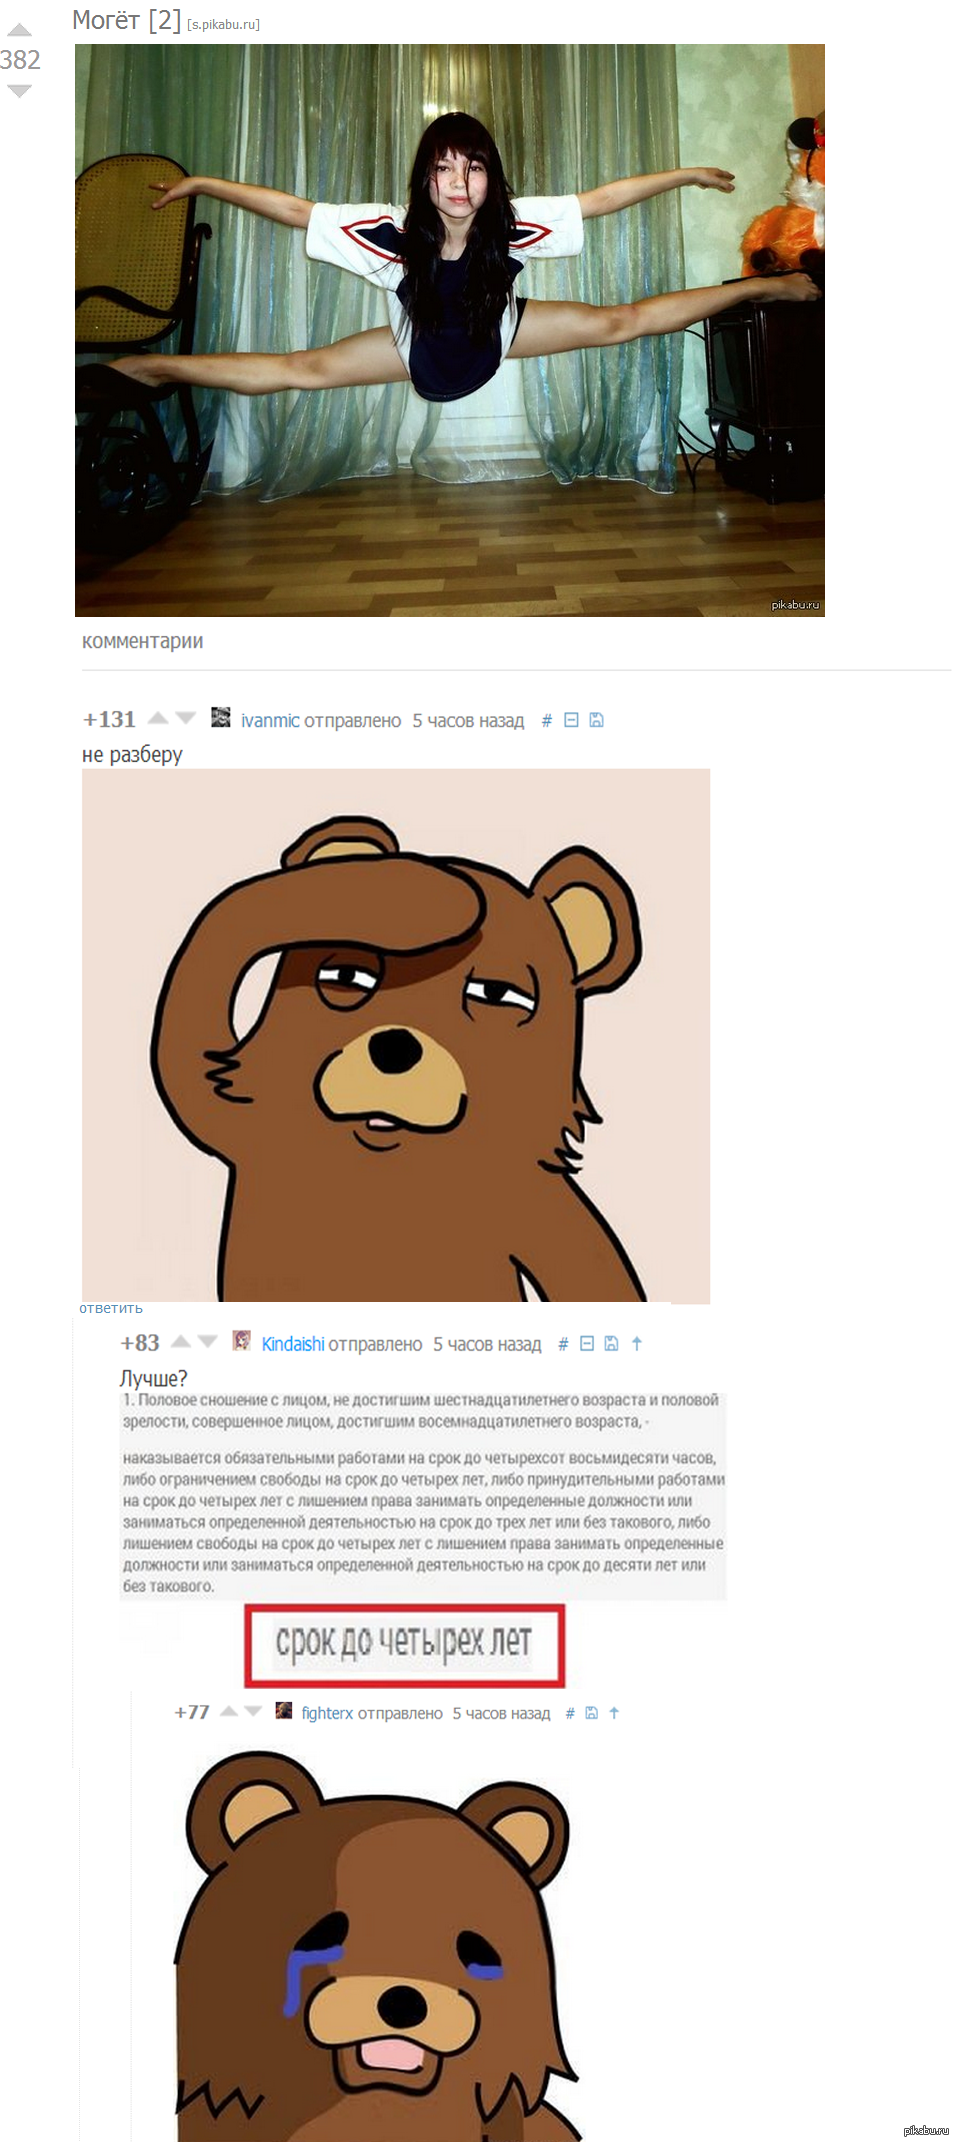The image size is (954, 2142).
Task: Downvote Kindaishi's comment
Action: [208, 1342]
